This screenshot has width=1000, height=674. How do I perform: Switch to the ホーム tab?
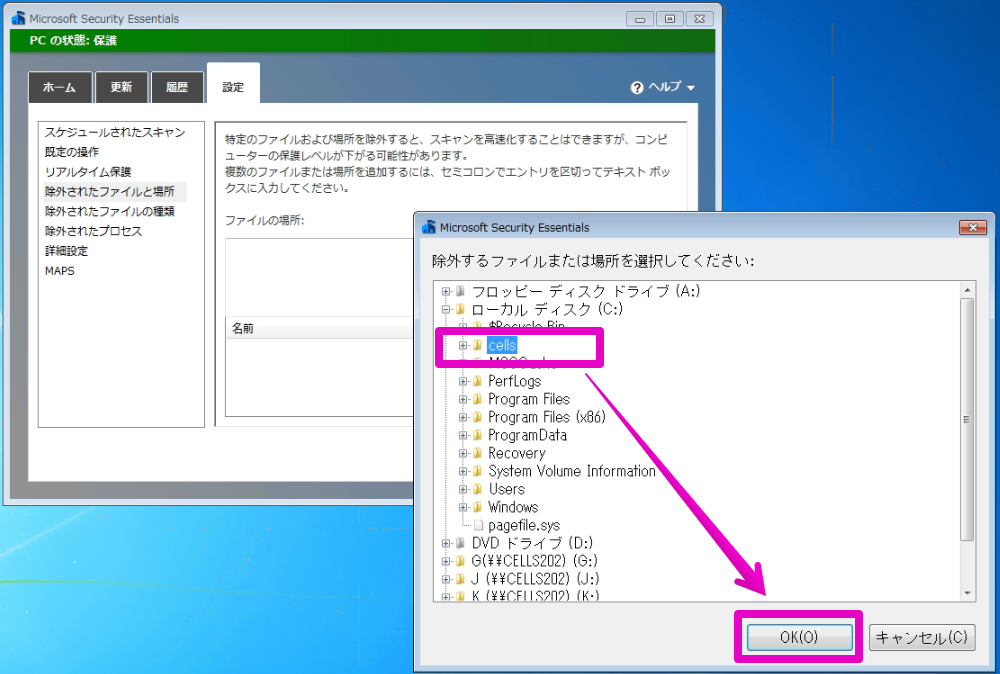point(60,87)
